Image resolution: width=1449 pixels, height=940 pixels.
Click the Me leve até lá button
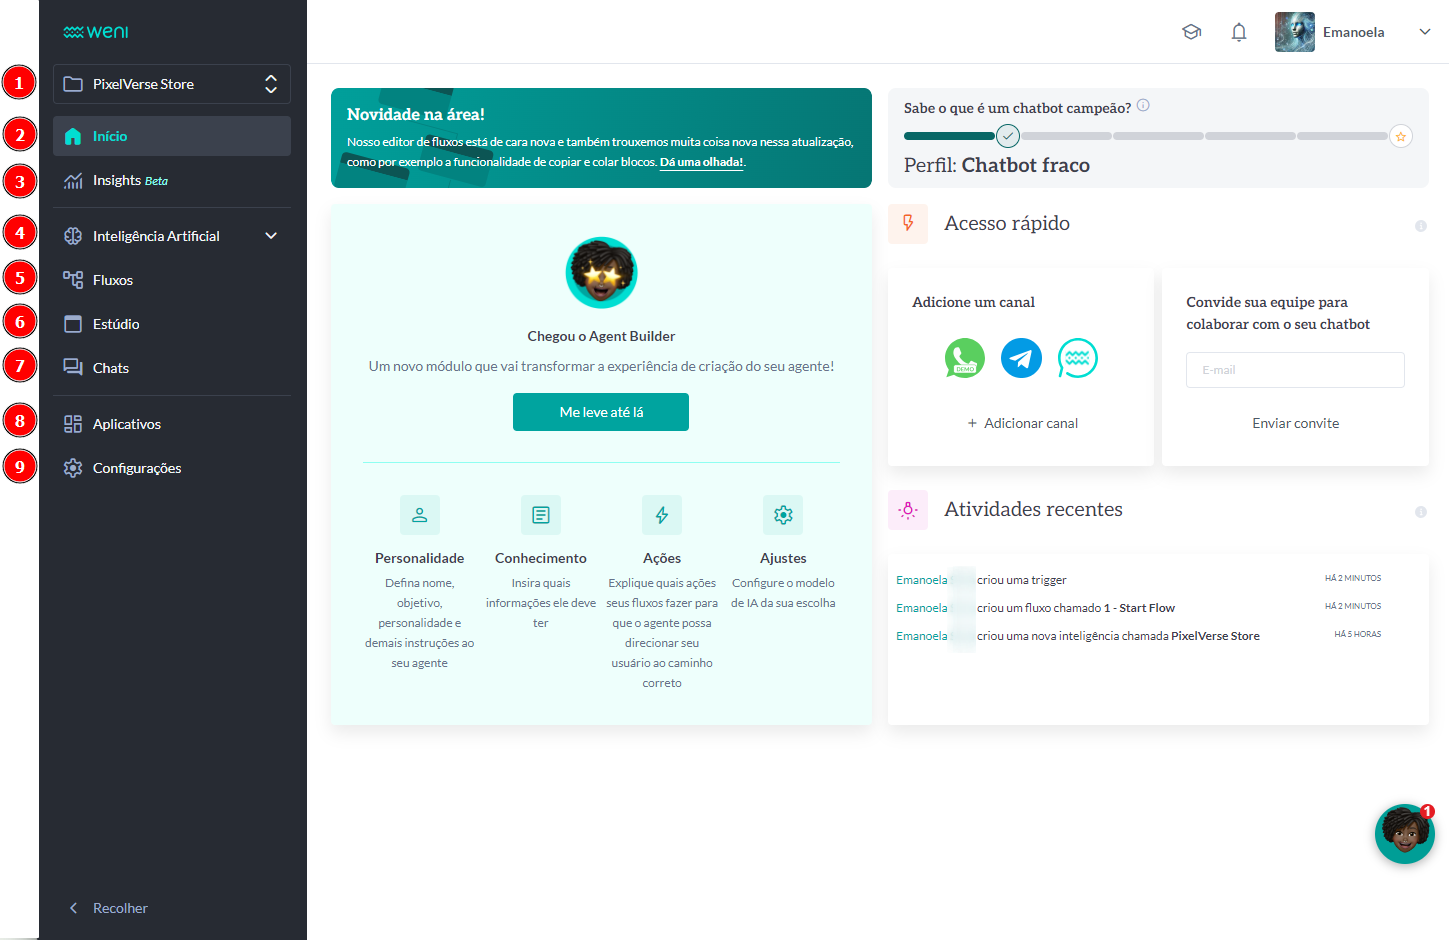click(600, 411)
